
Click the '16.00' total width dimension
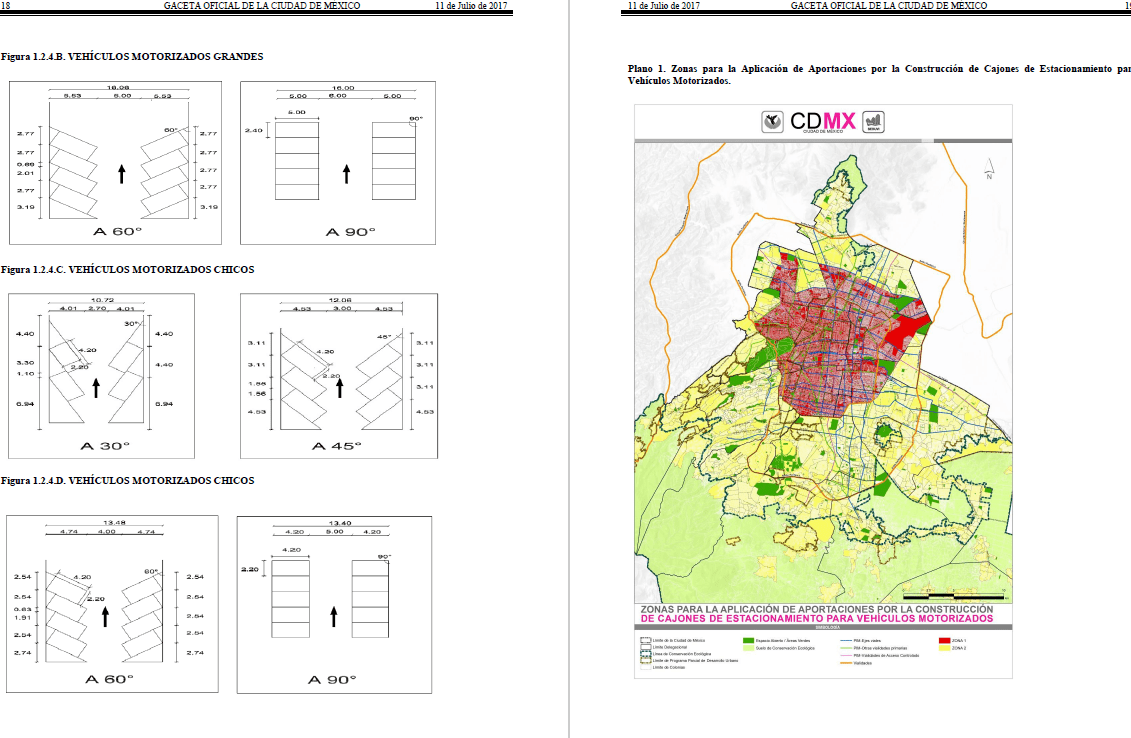pyautogui.click(x=343, y=88)
